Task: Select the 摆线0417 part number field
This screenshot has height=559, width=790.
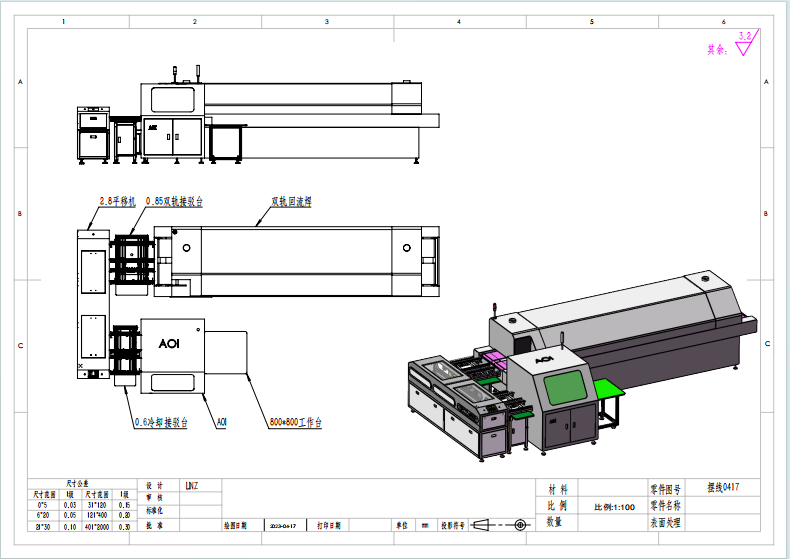Action: [x=722, y=489]
